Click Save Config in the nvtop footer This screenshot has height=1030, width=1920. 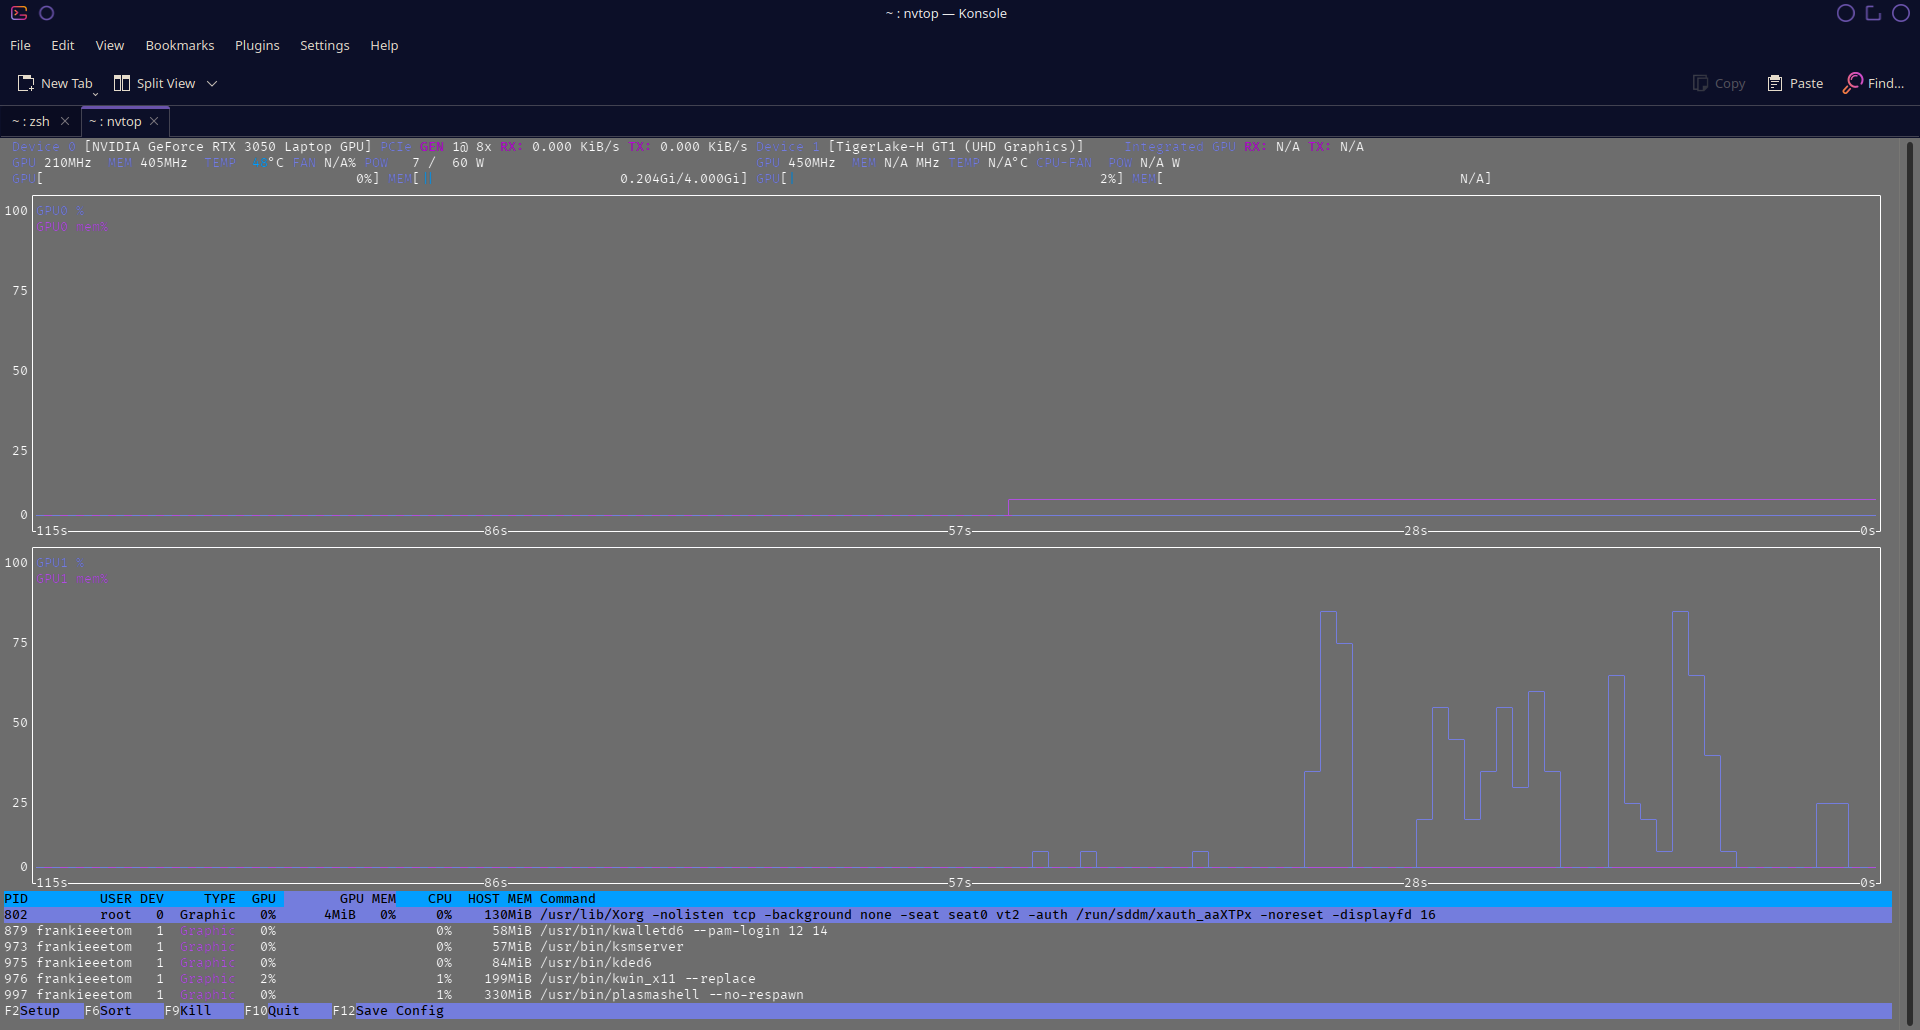(399, 1011)
